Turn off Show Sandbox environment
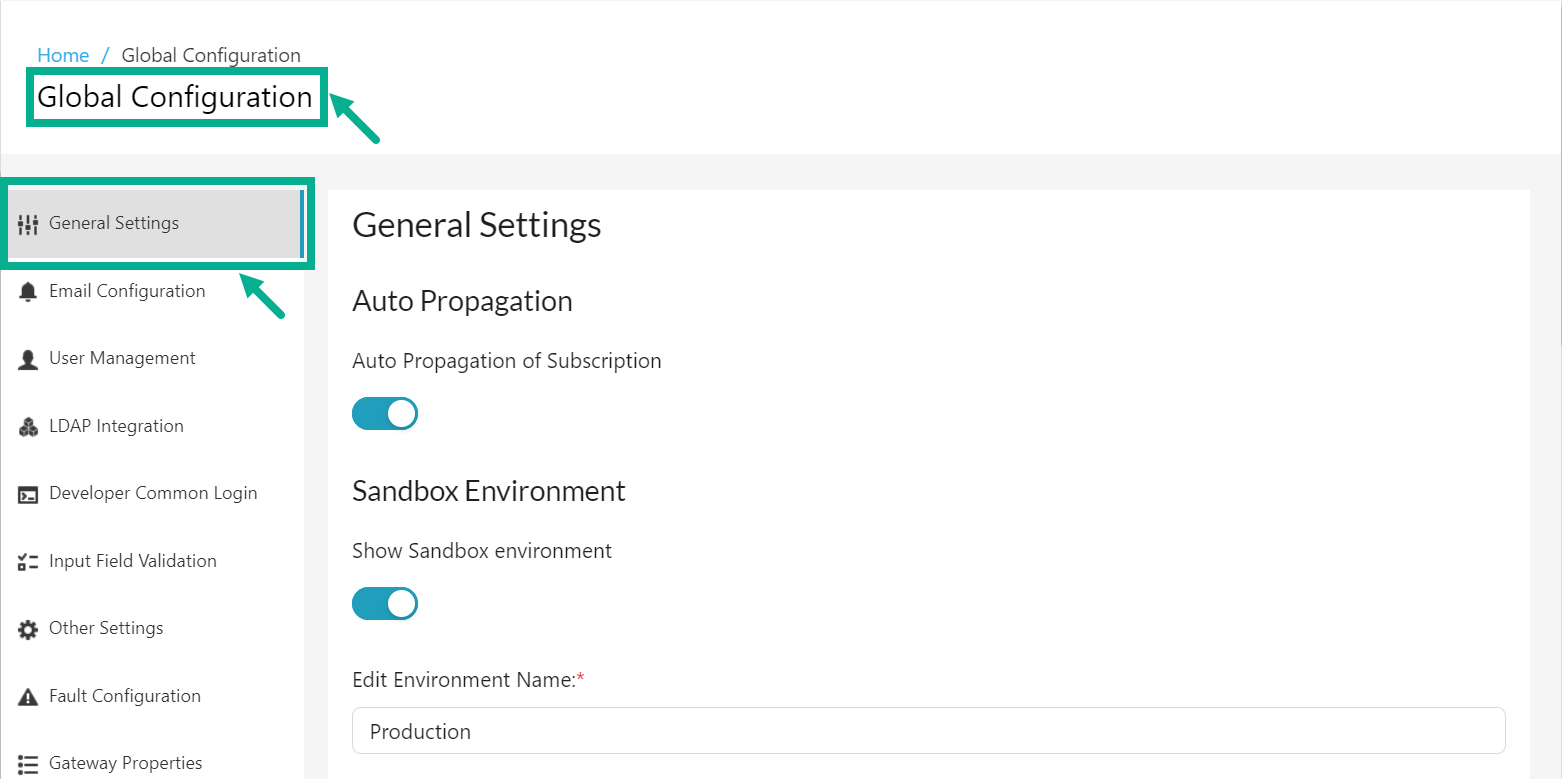This screenshot has height=779, width=1562. [385, 603]
